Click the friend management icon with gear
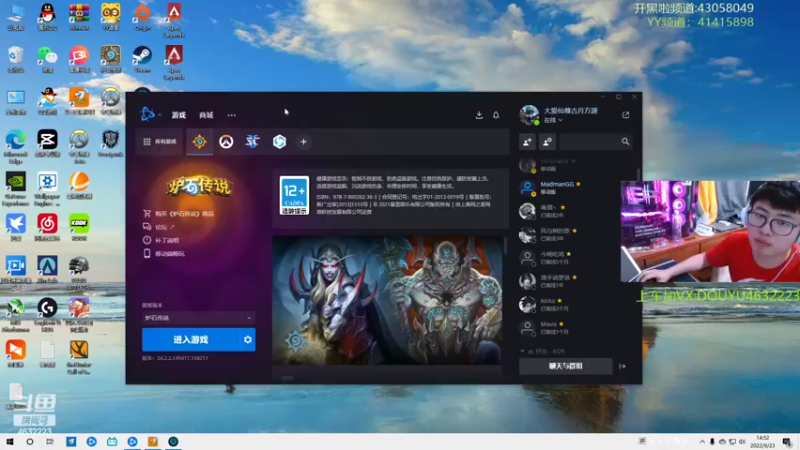800x450 pixels. [x=547, y=142]
